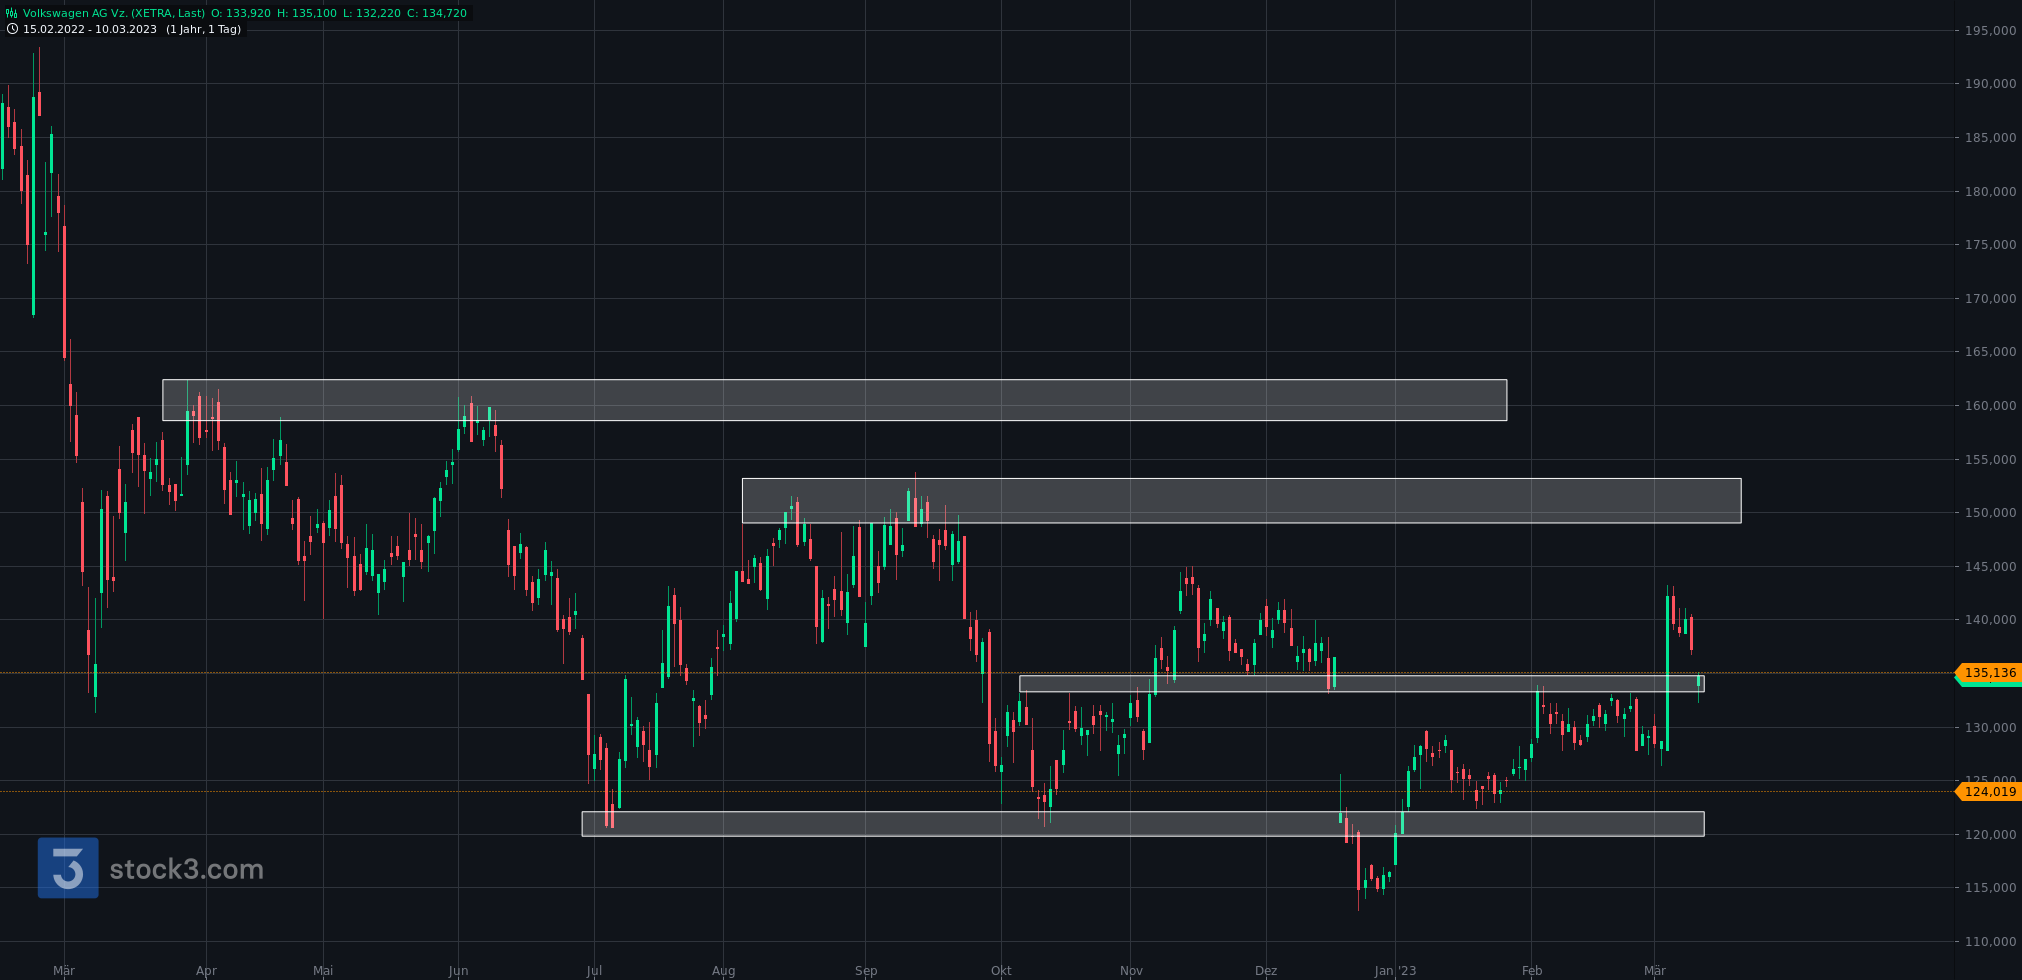
Task: Click the 180,000 price axis label
Action: coord(1990,192)
